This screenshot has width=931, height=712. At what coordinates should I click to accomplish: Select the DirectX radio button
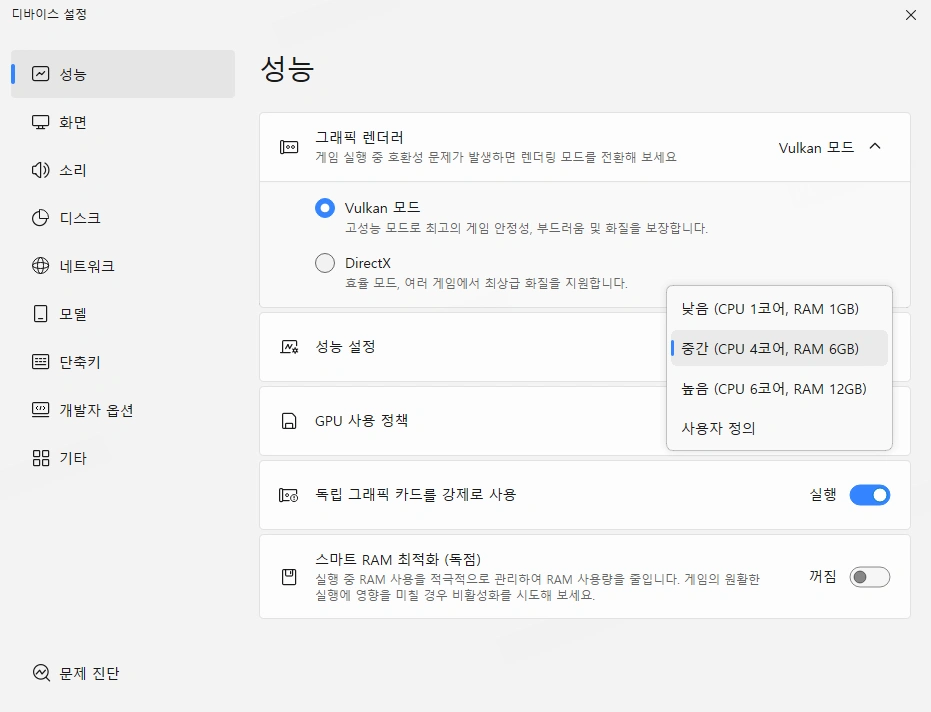click(325, 263)
